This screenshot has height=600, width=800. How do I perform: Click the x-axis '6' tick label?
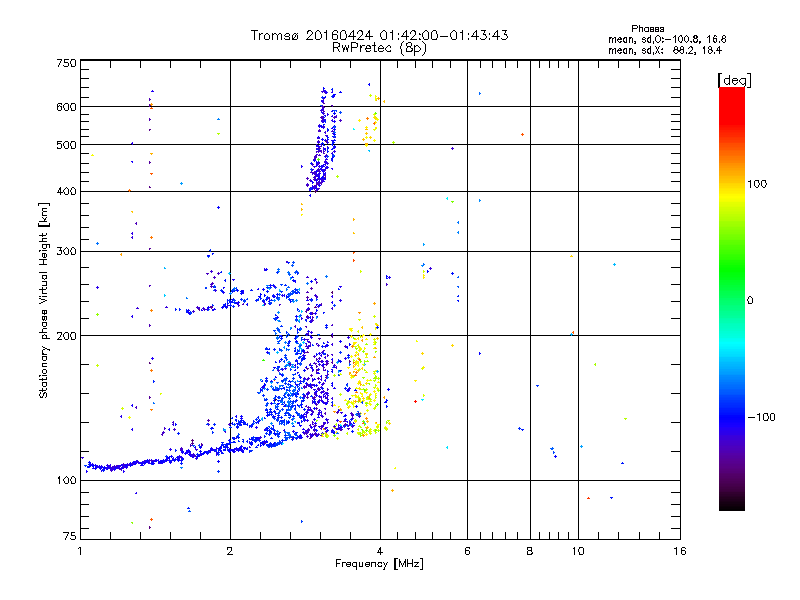tap(467, 551)
